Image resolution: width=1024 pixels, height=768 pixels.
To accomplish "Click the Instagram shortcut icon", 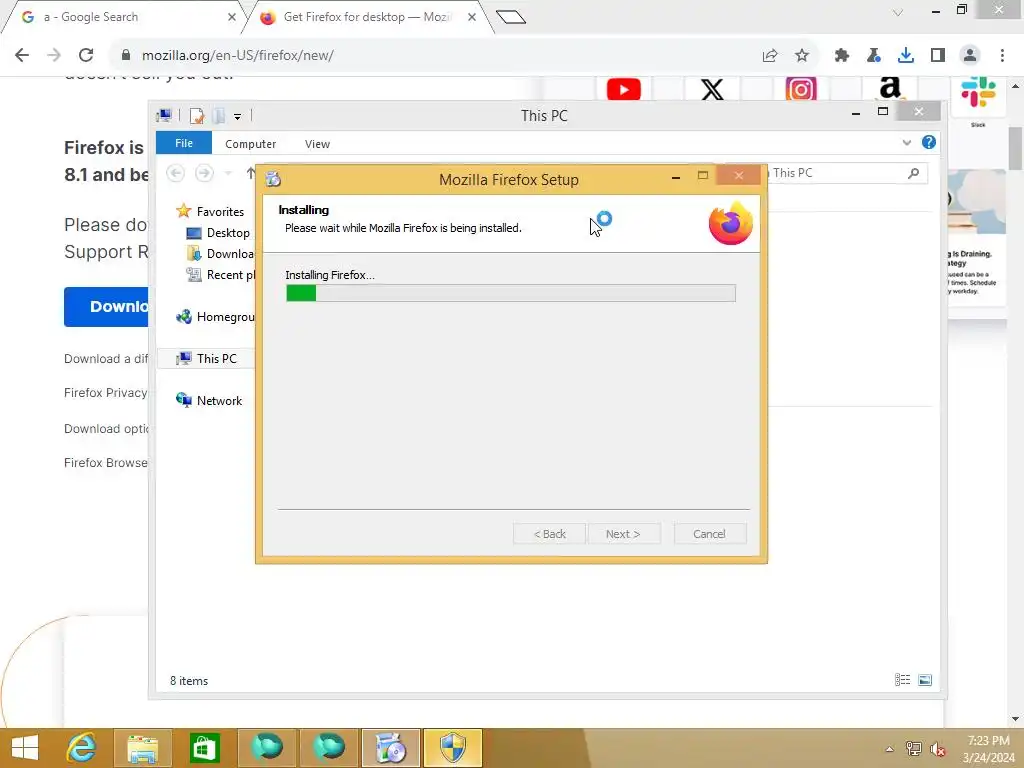I will point(801,89).
